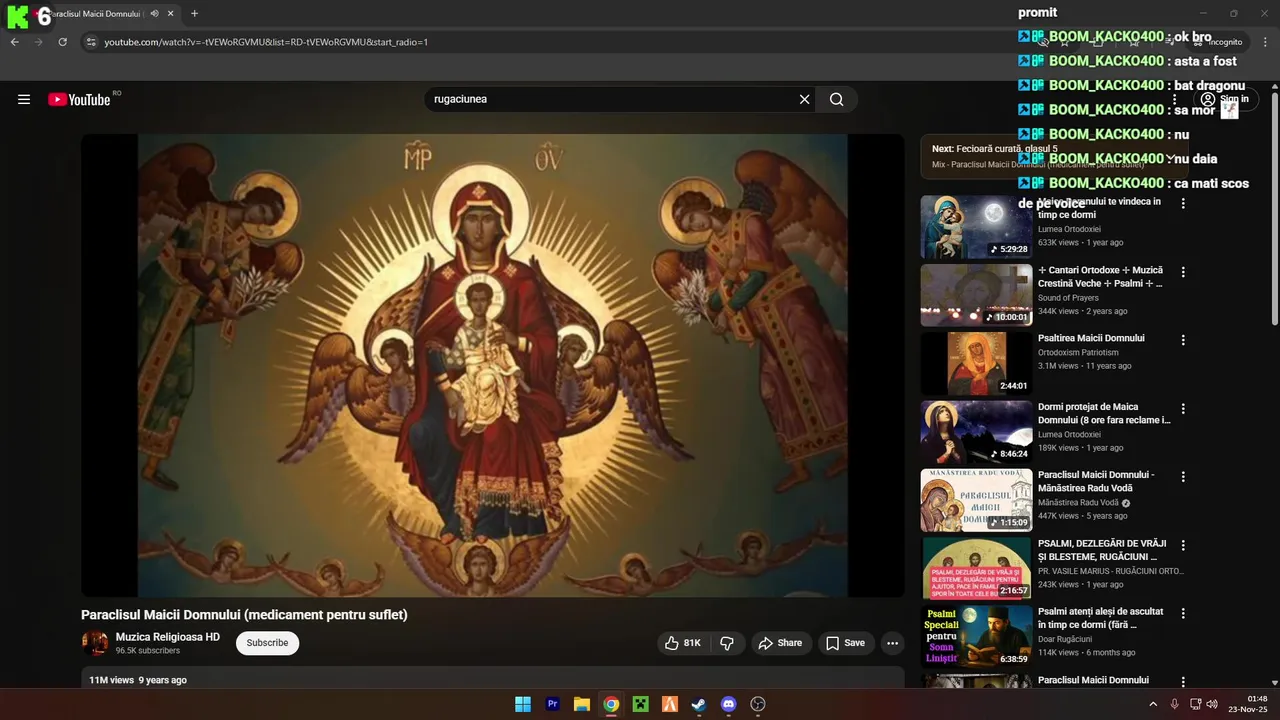Screen dimensions: 1280x720
Task: Clear the search box with the X
Action: pyautogui.click(x=804, y=99)
